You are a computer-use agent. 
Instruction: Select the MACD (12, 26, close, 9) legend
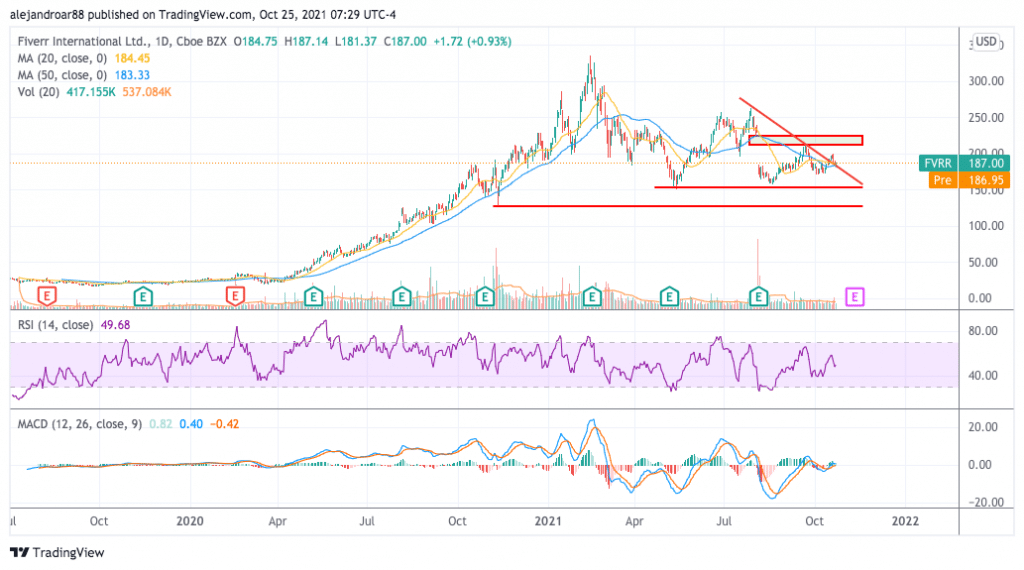[80, 424]
